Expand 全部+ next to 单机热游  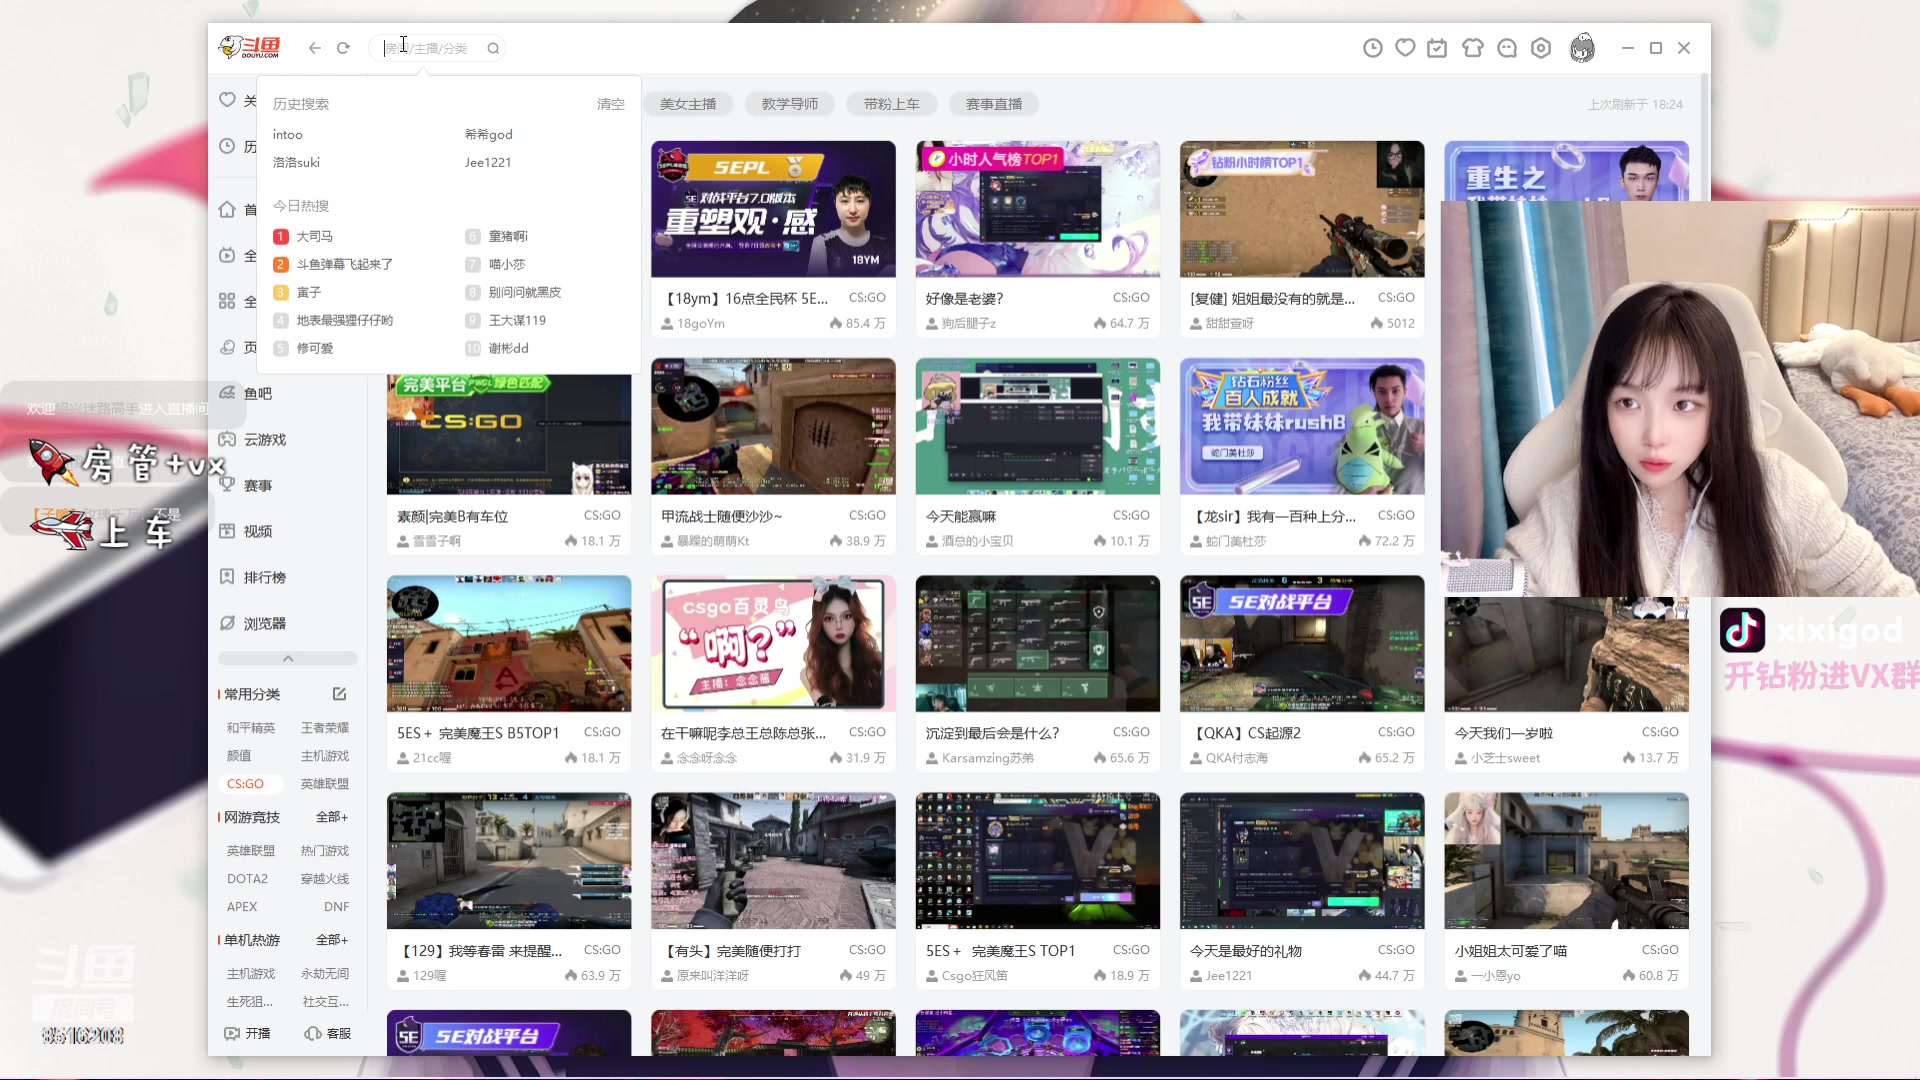point(332,940)
